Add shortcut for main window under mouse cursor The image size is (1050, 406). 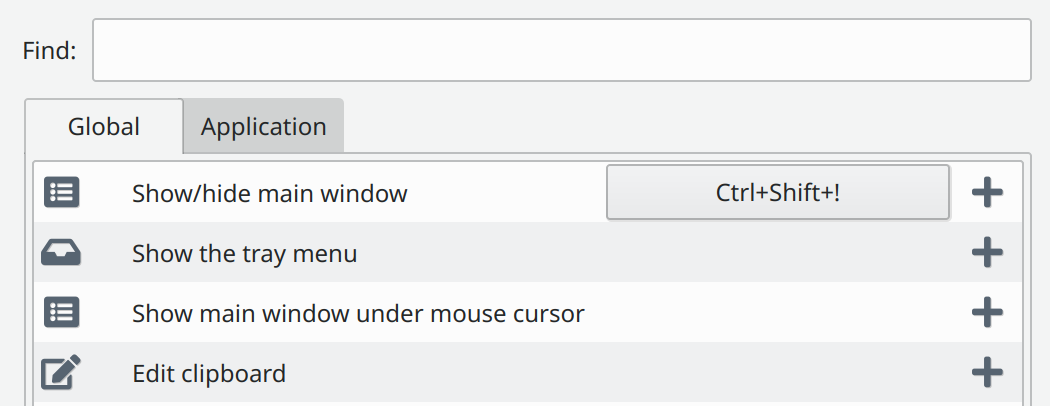tap(987, 312)
